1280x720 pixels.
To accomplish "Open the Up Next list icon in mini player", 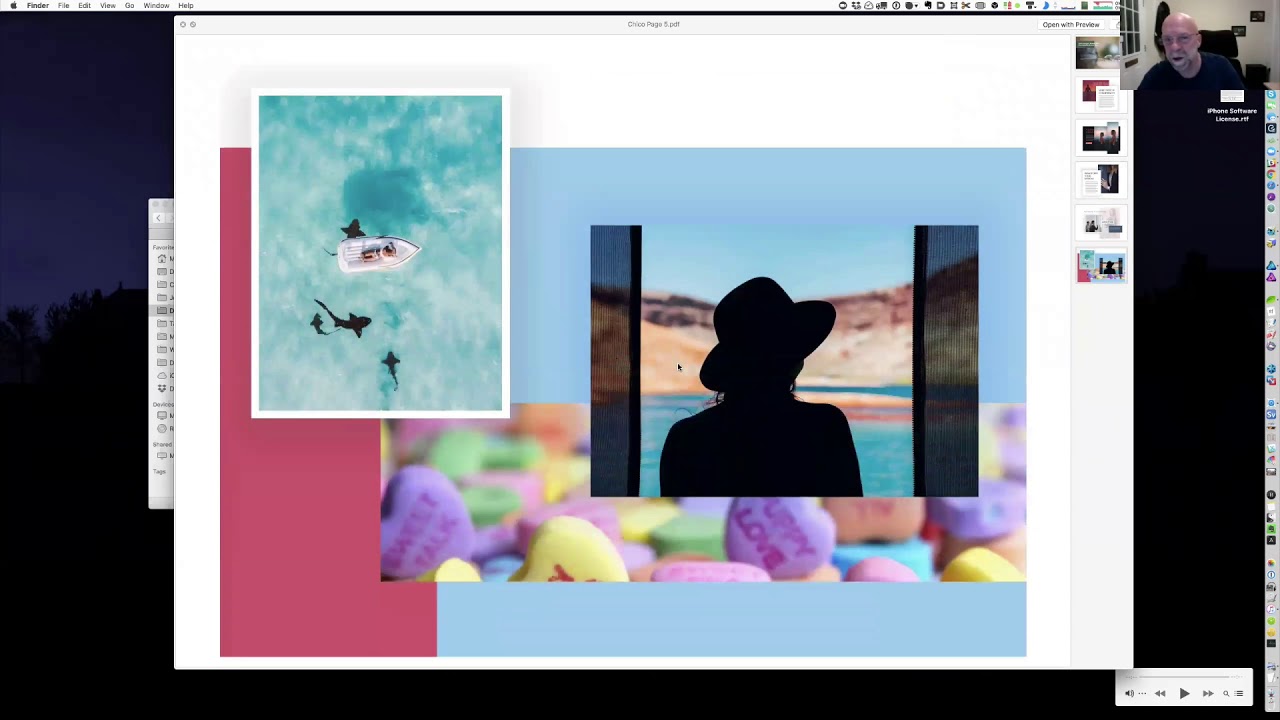I will [x=1238, y=693].
